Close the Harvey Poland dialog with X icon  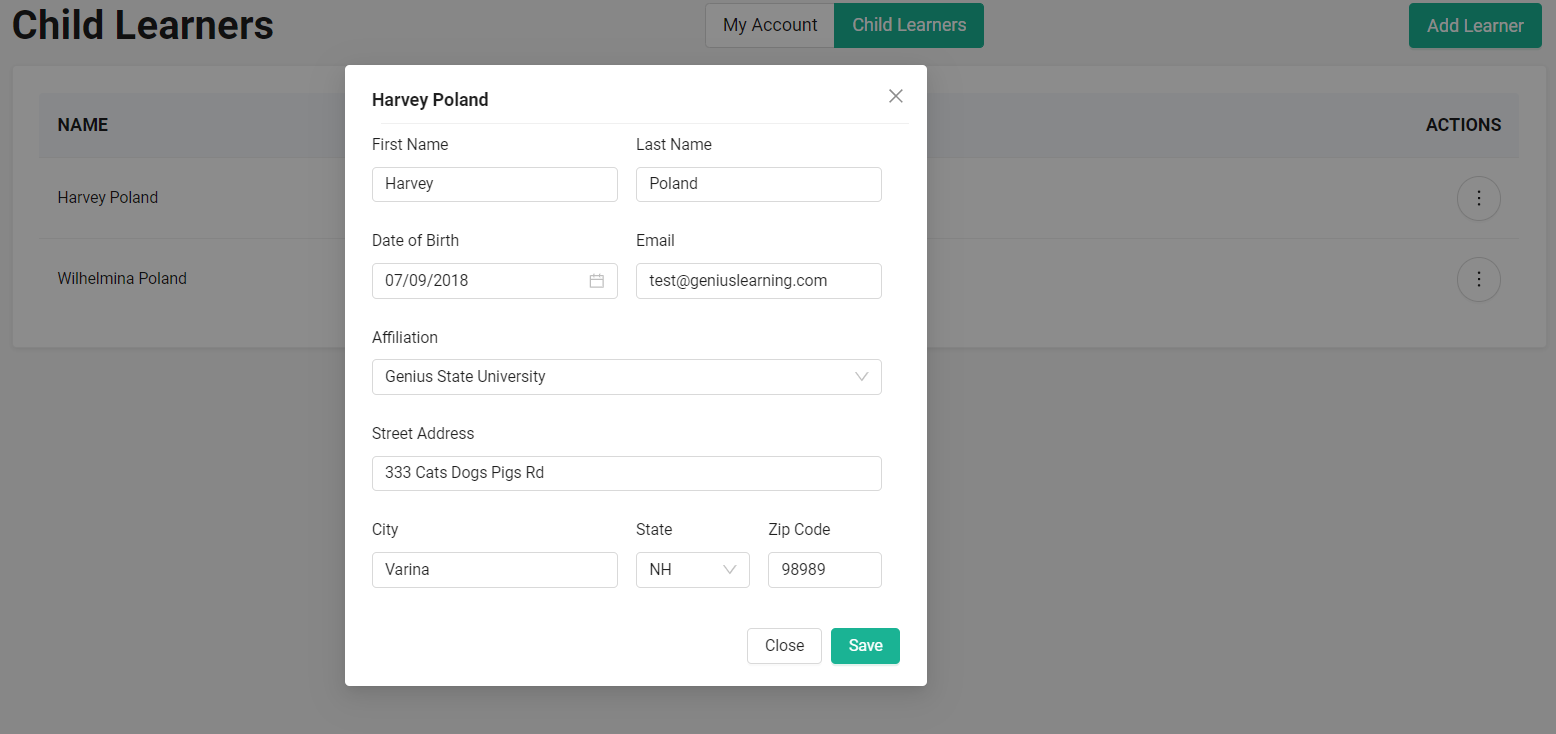coord(895,96)
